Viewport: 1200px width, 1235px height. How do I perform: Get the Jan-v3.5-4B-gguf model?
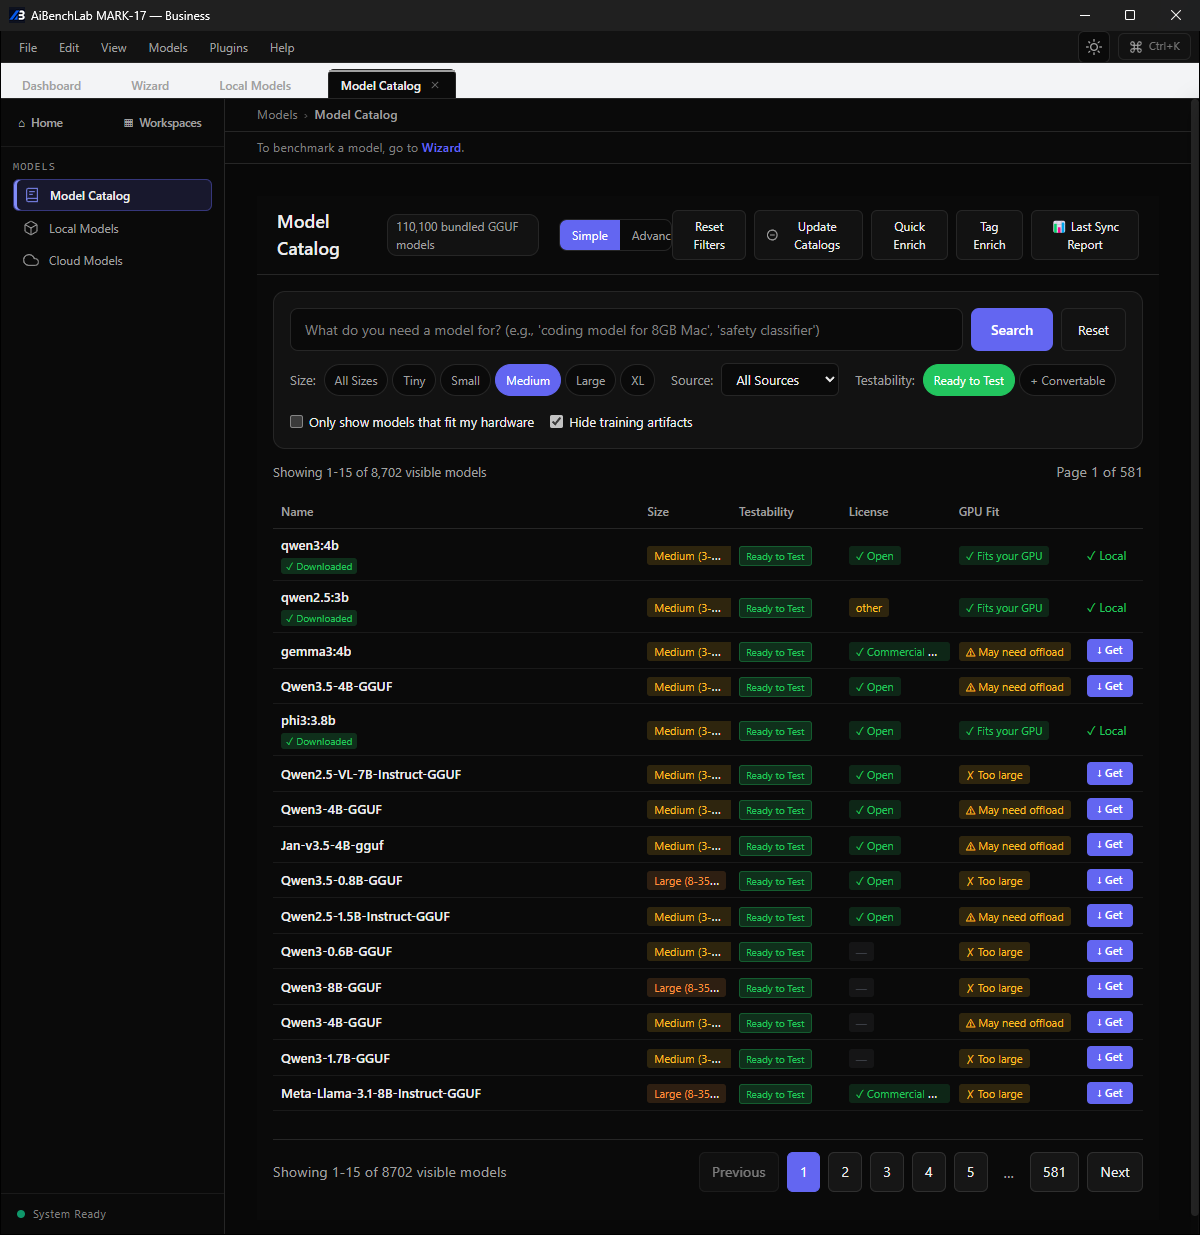pyautogui.click(x=1110, y=845)
